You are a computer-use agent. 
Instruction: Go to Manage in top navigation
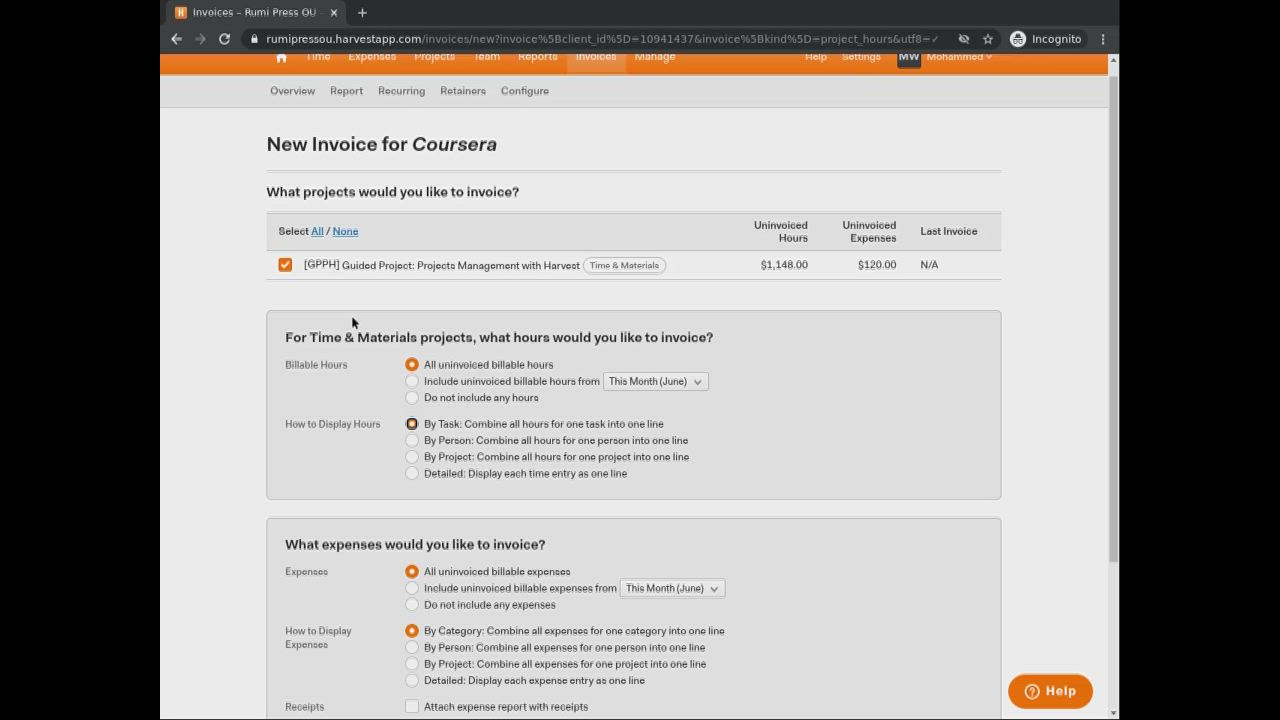point(655,57)
